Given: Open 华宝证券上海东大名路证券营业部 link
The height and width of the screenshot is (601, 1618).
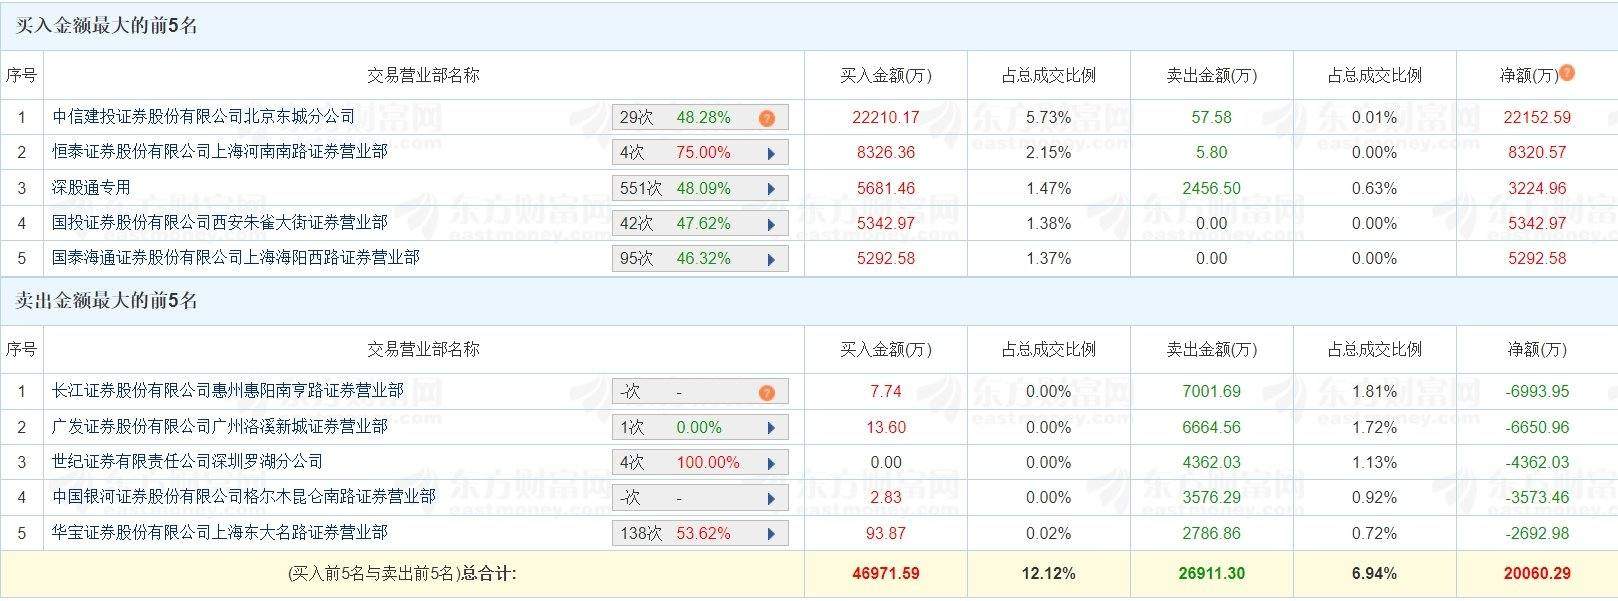Looking at the screenshot, I should 220,532.
